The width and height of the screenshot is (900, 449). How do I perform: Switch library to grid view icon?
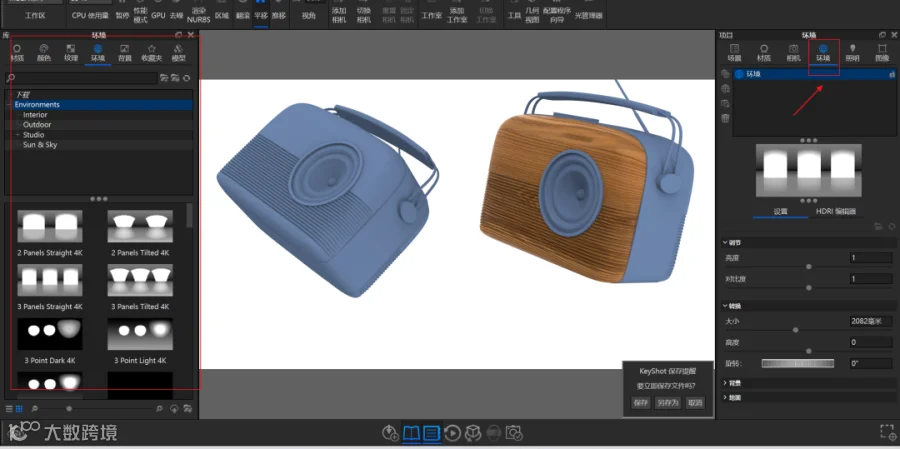[19, 409]
